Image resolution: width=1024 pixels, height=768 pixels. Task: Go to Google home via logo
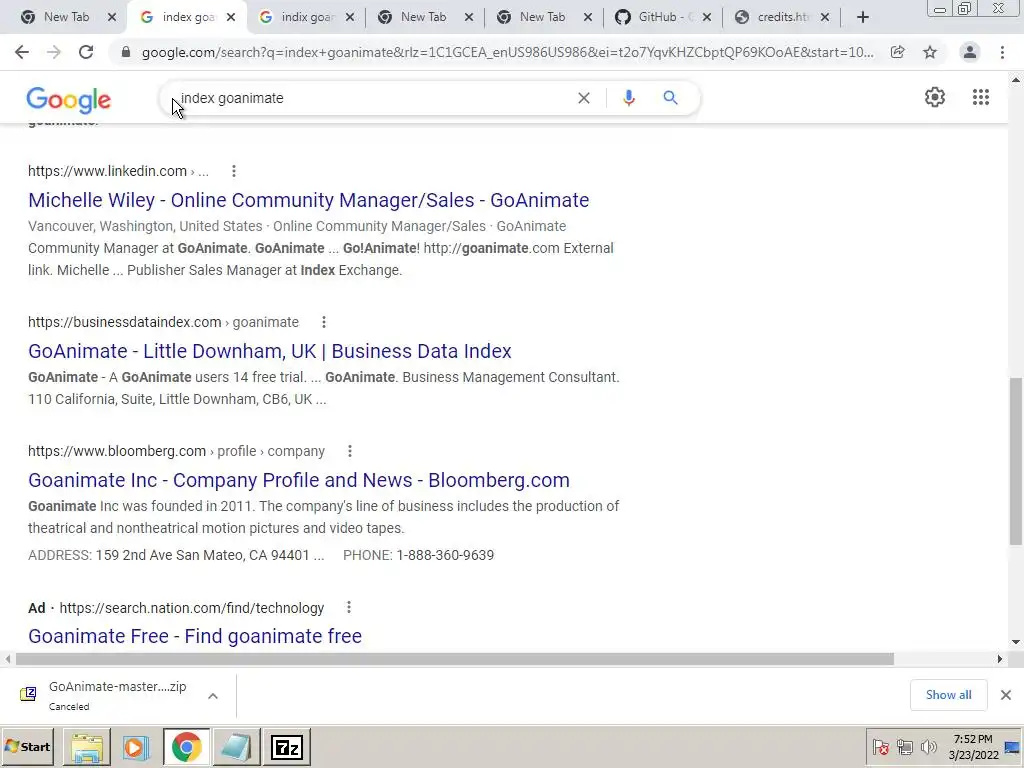coord(69,100)
